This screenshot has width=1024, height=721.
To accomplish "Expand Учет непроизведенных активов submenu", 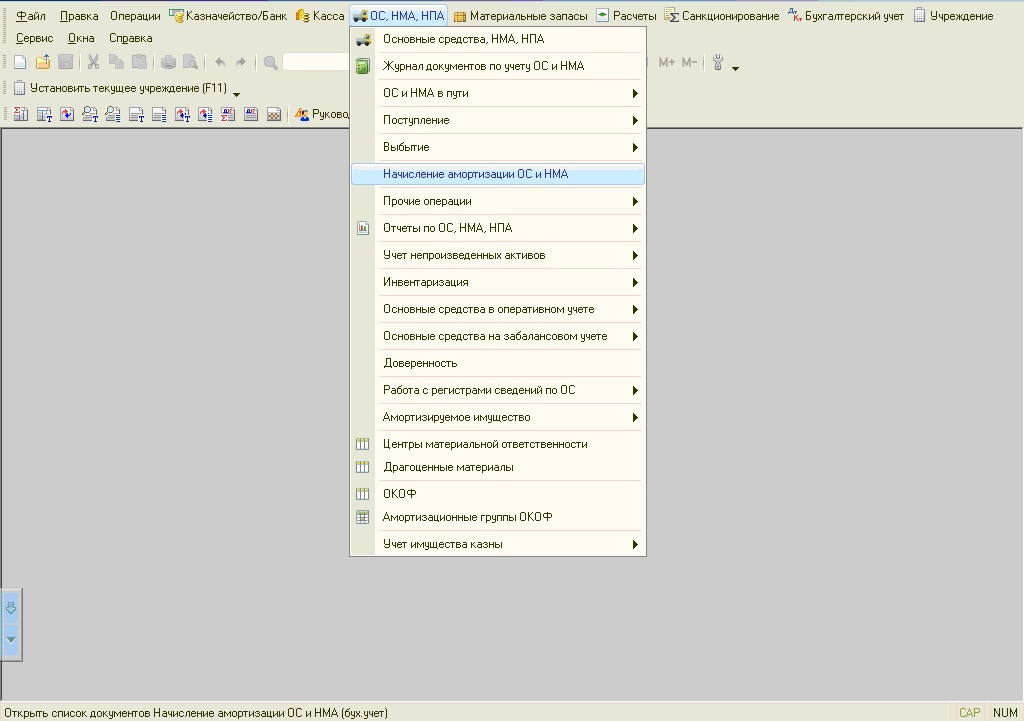I will point(498,255).
